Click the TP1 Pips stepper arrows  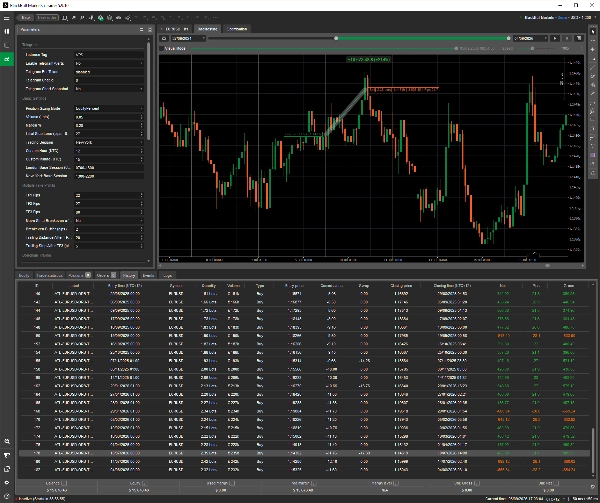142,195
